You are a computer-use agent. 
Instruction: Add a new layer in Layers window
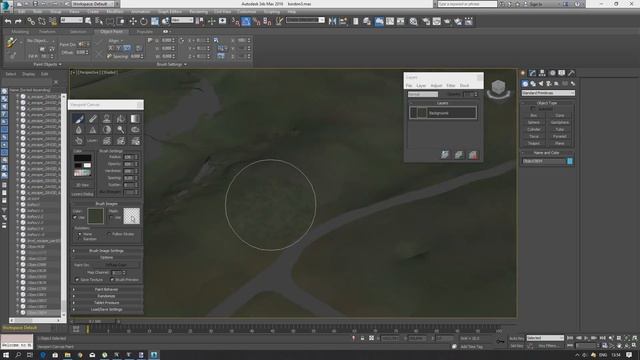(445, 155)
